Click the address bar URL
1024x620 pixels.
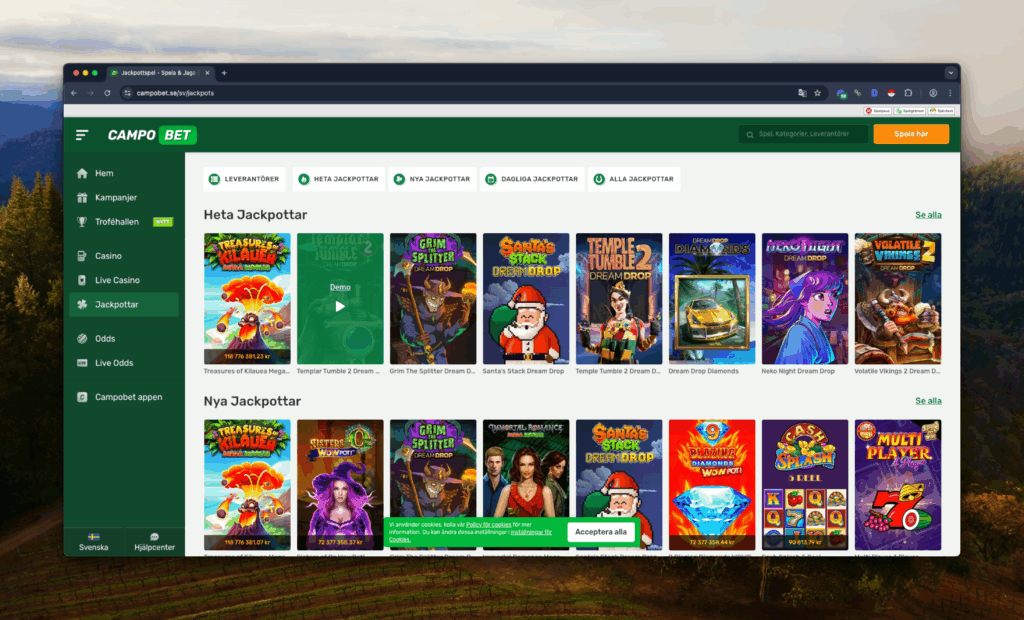[x=175, y=93]
